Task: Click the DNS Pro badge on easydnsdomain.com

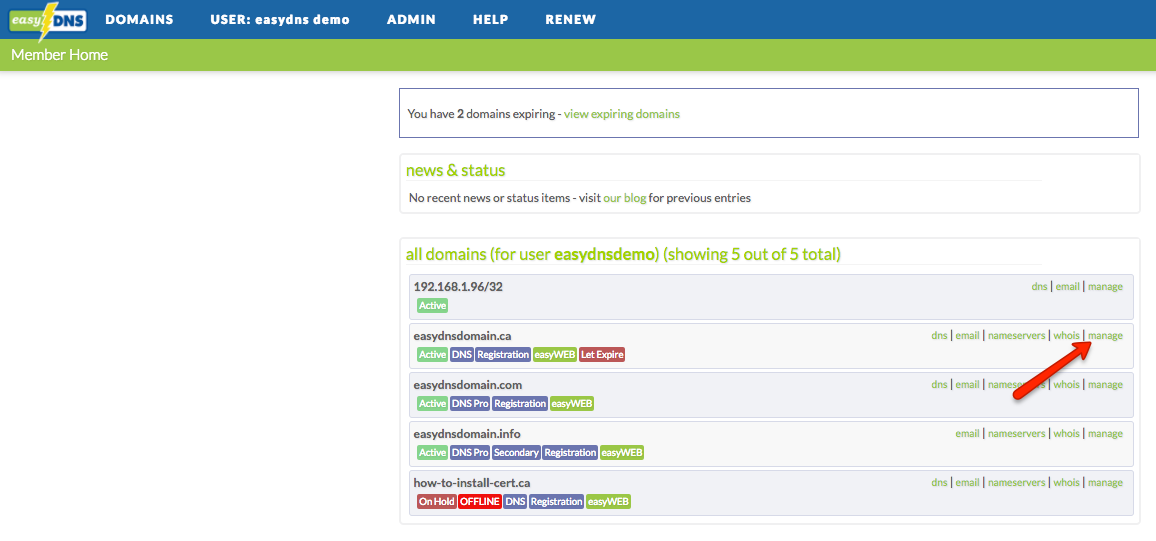Action: 470,403
